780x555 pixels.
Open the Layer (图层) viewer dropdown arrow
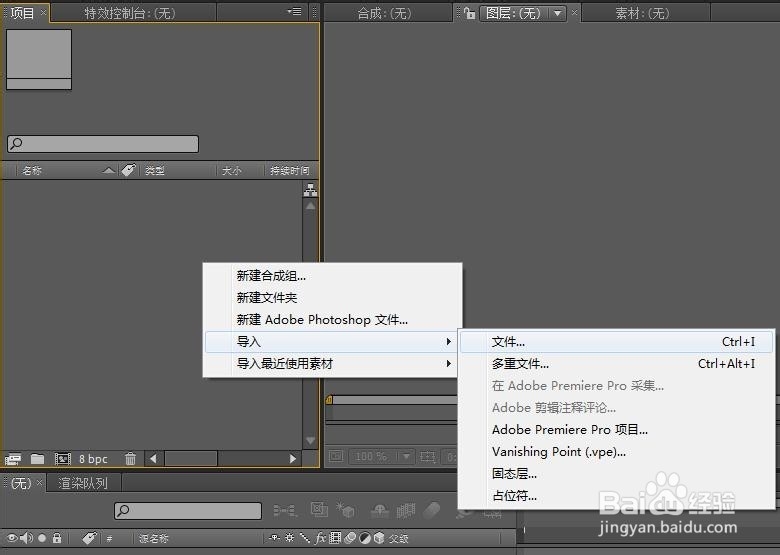pos(558,13)
